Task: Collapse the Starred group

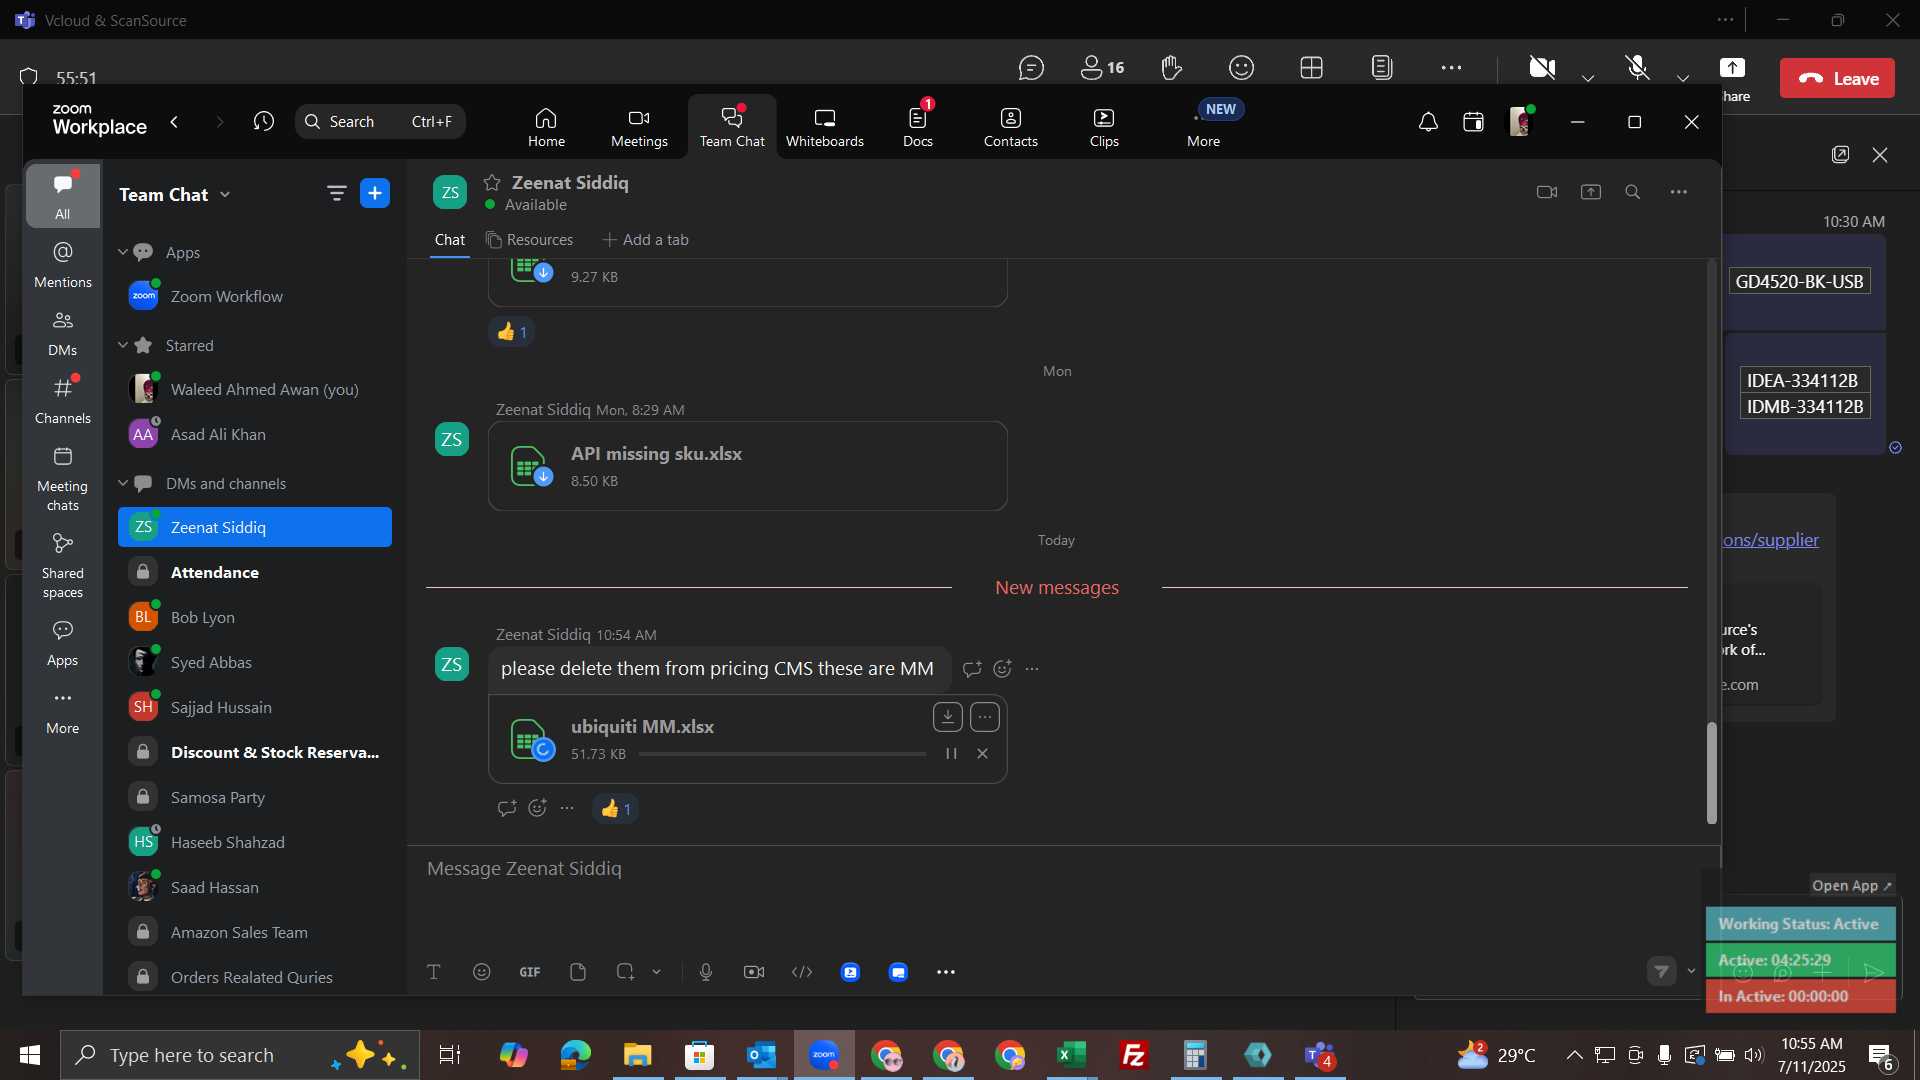Action: pos(122,345)
